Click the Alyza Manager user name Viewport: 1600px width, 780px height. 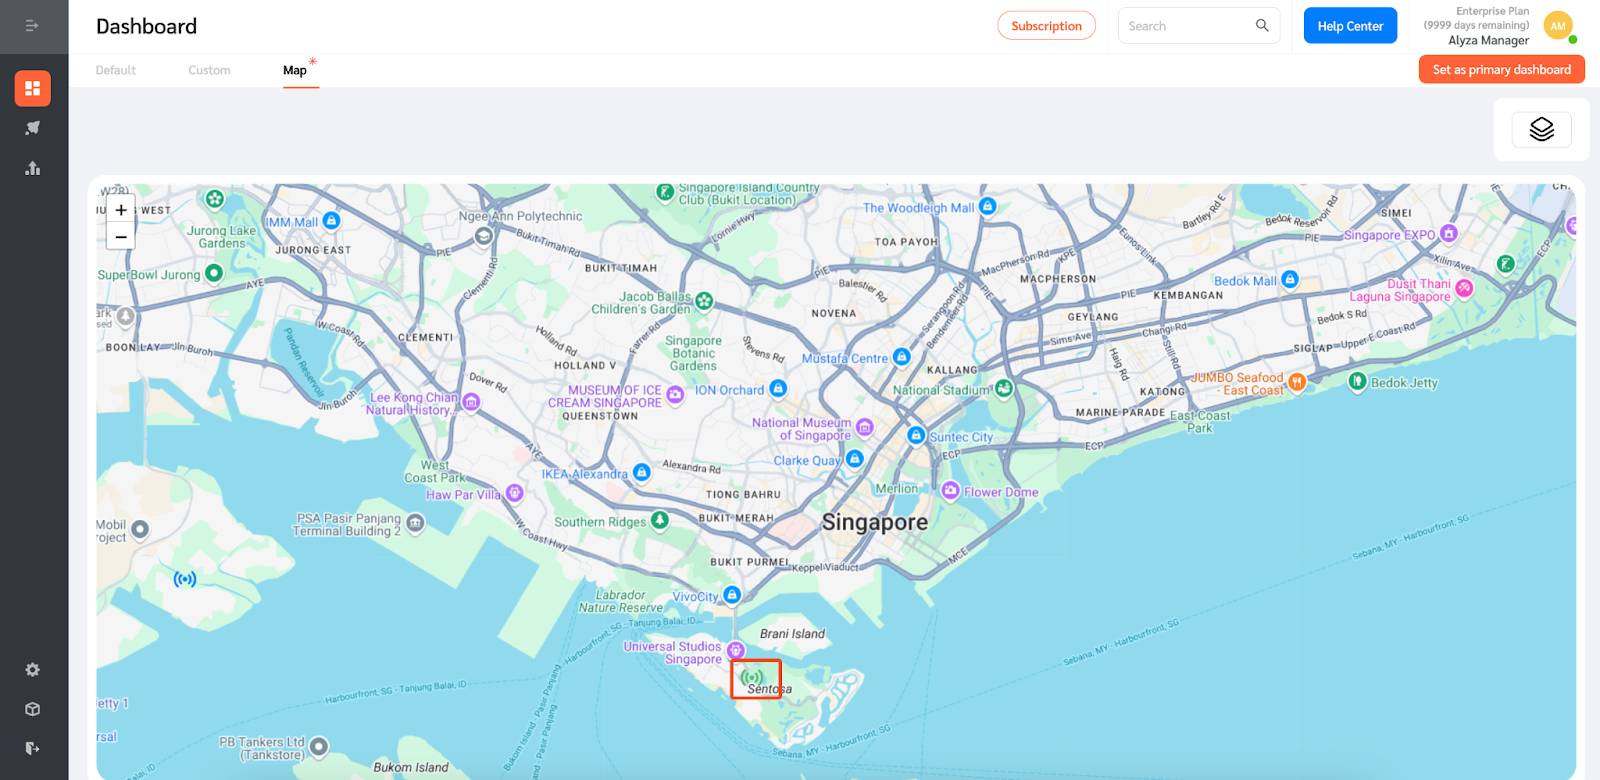(x=1488, y=41)
